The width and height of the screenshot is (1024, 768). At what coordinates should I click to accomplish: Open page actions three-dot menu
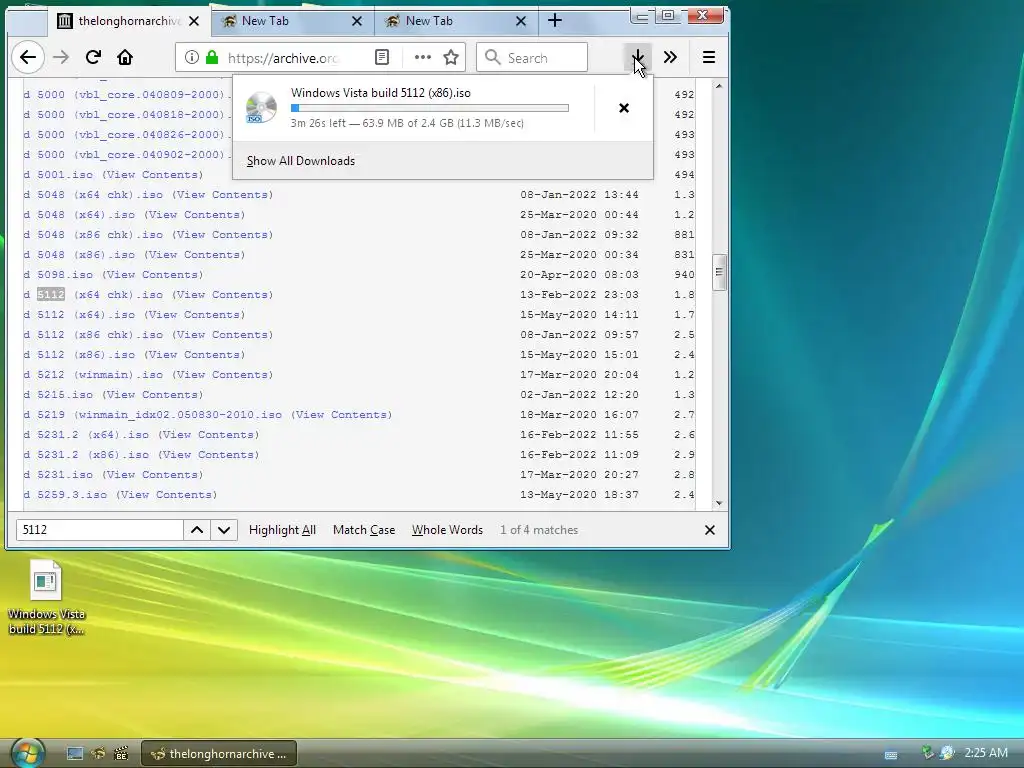tap(423, 57)
